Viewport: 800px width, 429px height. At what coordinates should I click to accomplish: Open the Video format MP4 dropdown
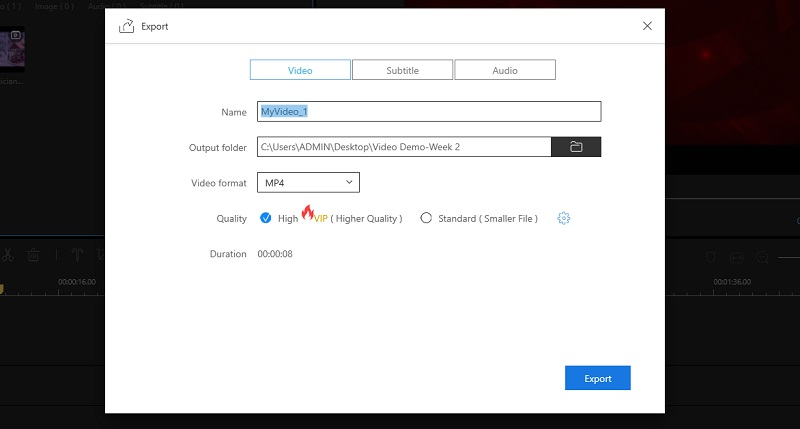(308, 183)
